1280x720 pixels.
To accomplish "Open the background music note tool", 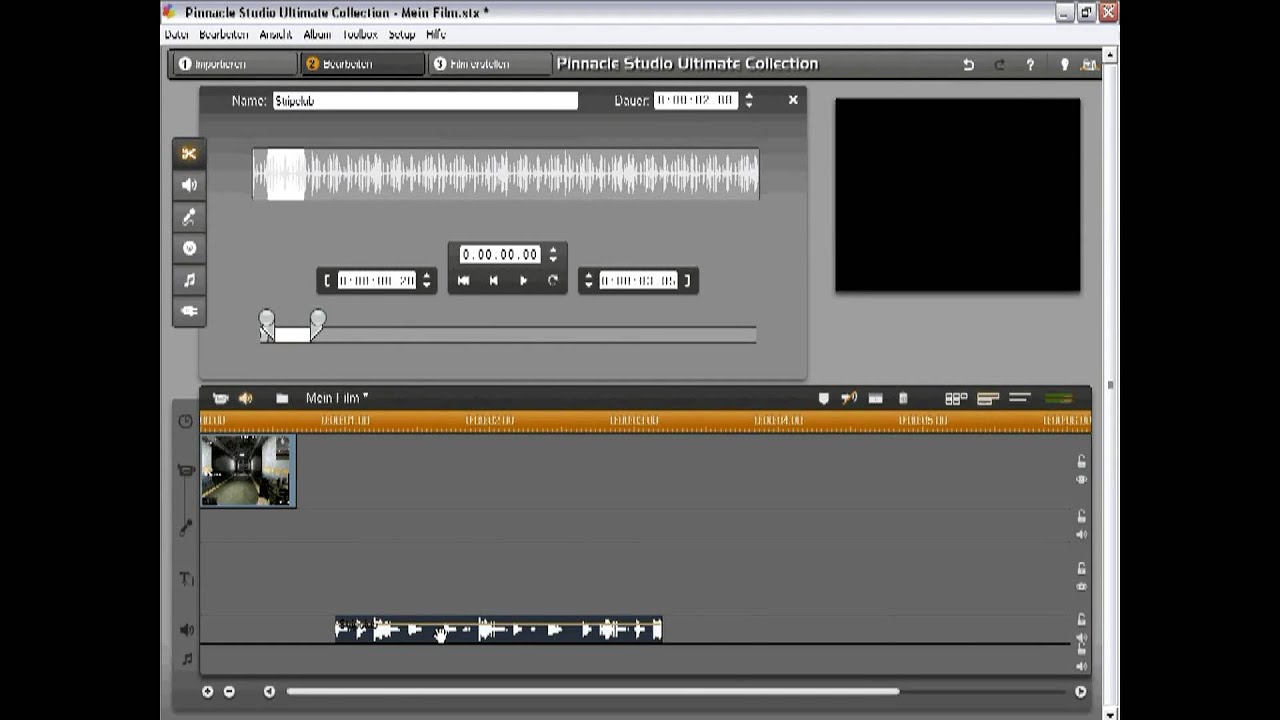I will pos(189,280).
